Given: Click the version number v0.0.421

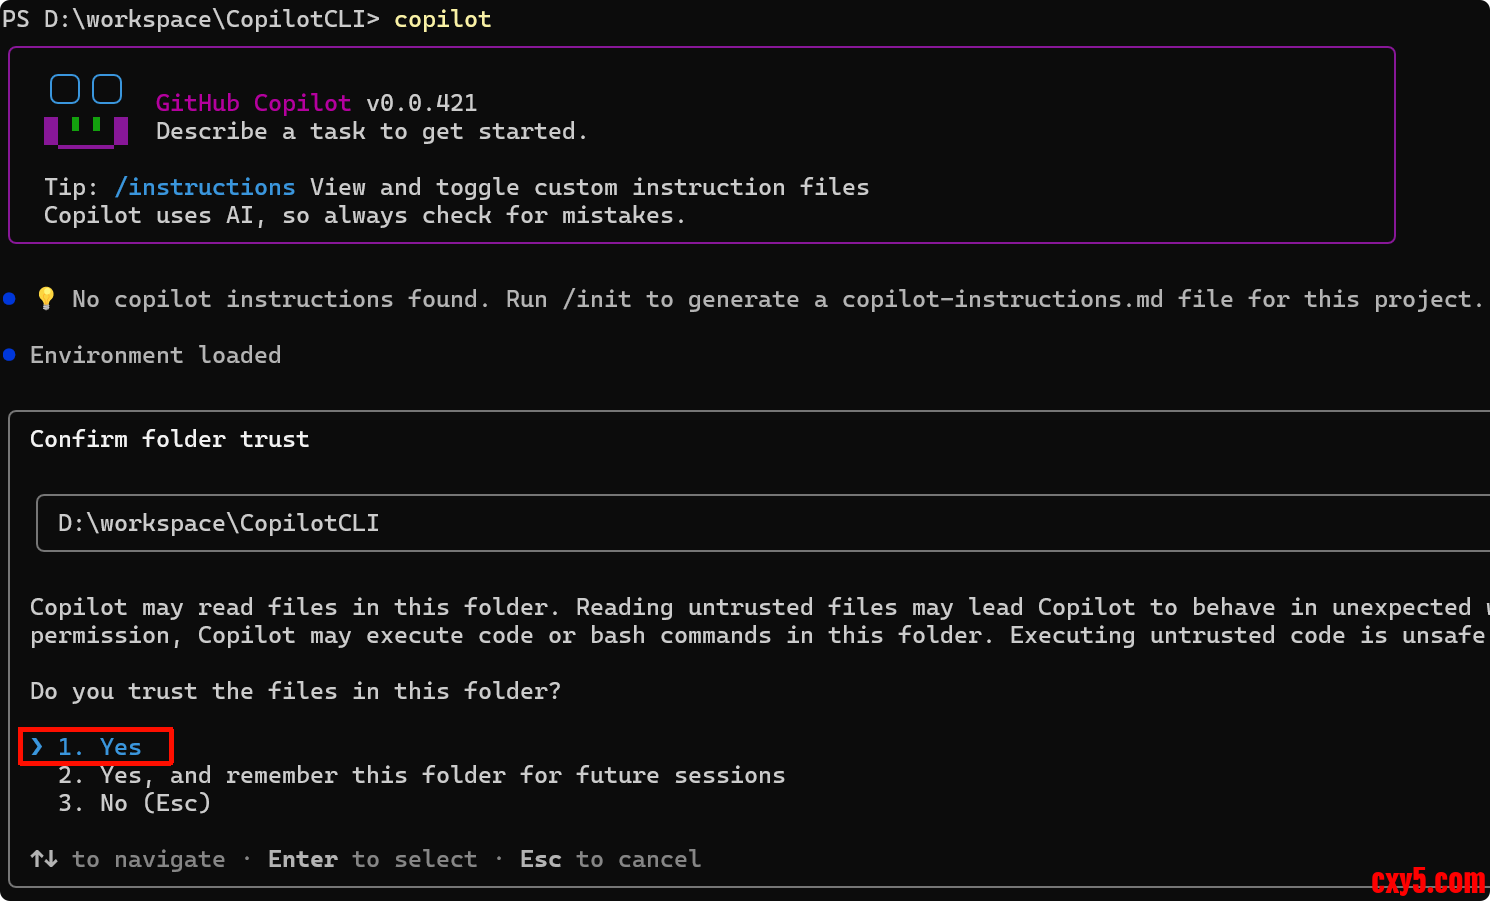Looking at the screenshot, I should click(x=421, y=103).
